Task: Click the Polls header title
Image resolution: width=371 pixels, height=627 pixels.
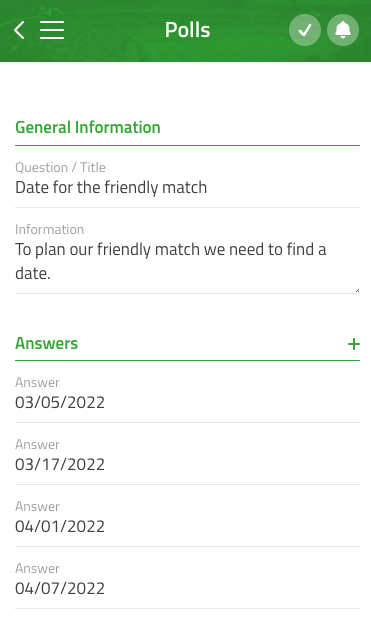Action: 187,30
